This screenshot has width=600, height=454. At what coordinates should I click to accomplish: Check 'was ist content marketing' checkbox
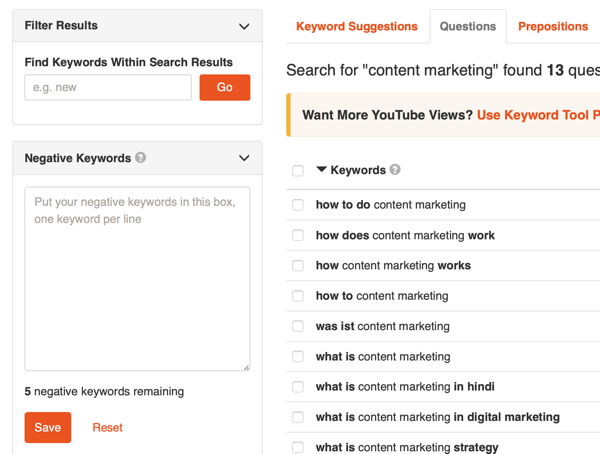click(x=298, y=326)
